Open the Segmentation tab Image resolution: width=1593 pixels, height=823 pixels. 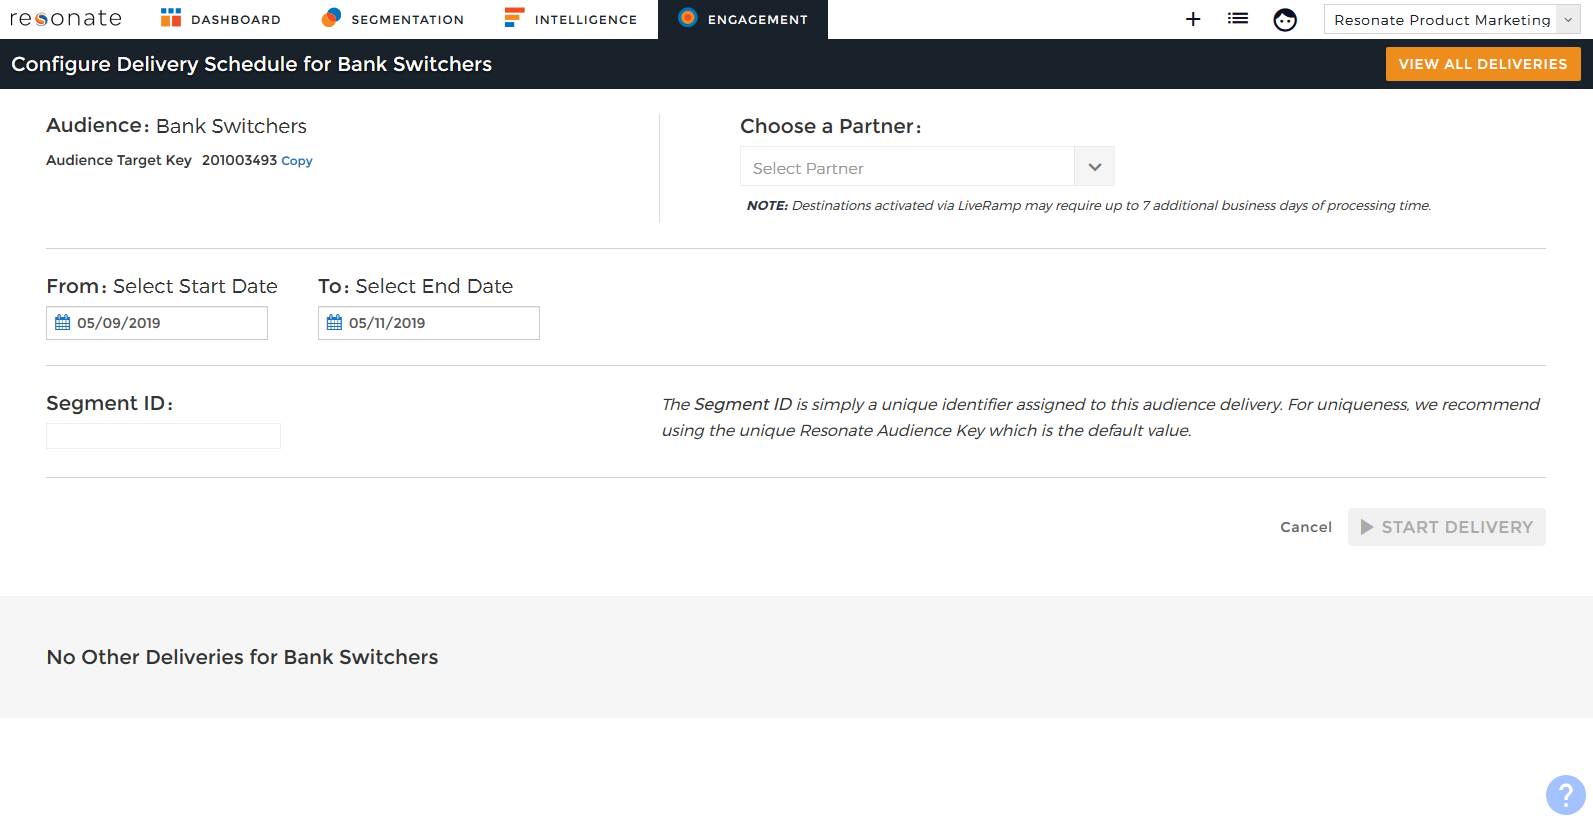point(393,19)
